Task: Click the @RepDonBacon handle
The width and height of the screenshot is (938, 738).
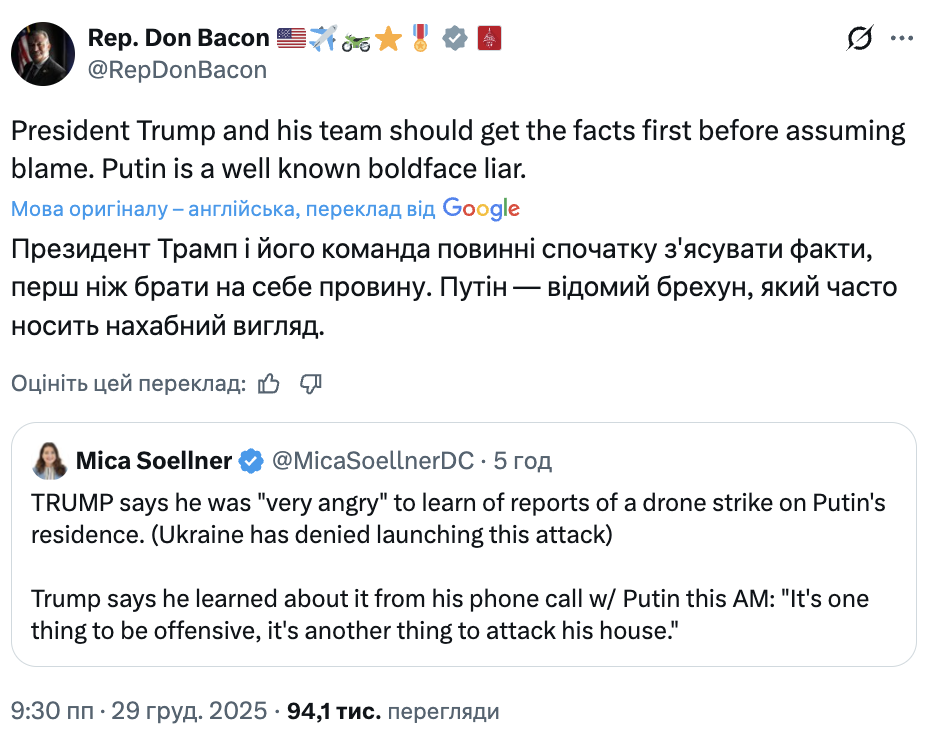Action: (x=175, y=70)
